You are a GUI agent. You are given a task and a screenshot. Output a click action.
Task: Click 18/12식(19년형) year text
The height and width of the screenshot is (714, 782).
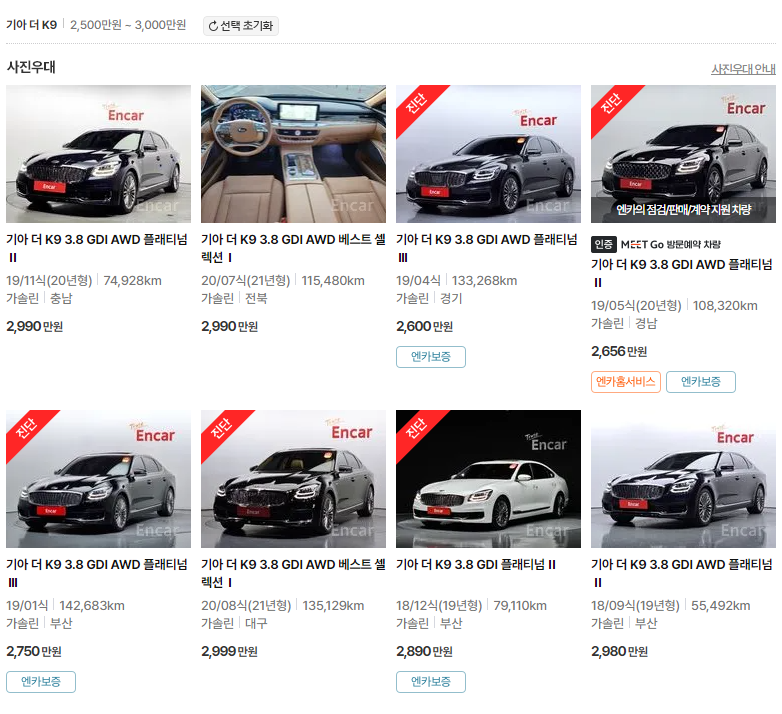[x=439, y=606]
